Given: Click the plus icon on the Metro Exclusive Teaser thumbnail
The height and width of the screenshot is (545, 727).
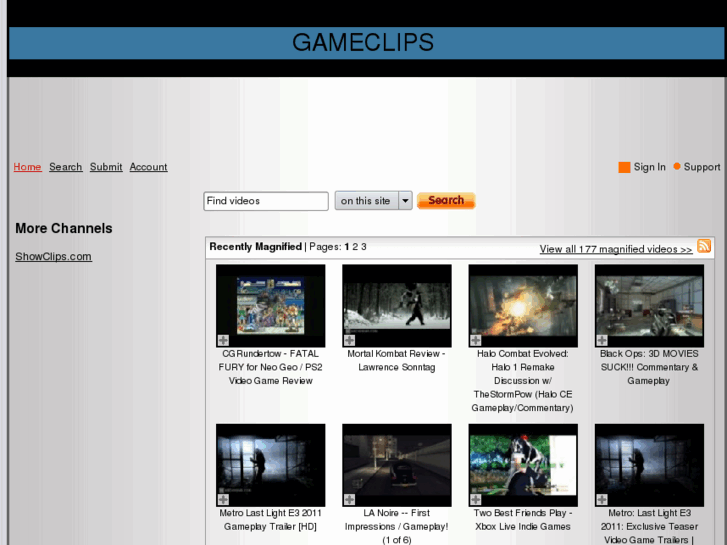Looking at the screenshot, I should (602, 500).
